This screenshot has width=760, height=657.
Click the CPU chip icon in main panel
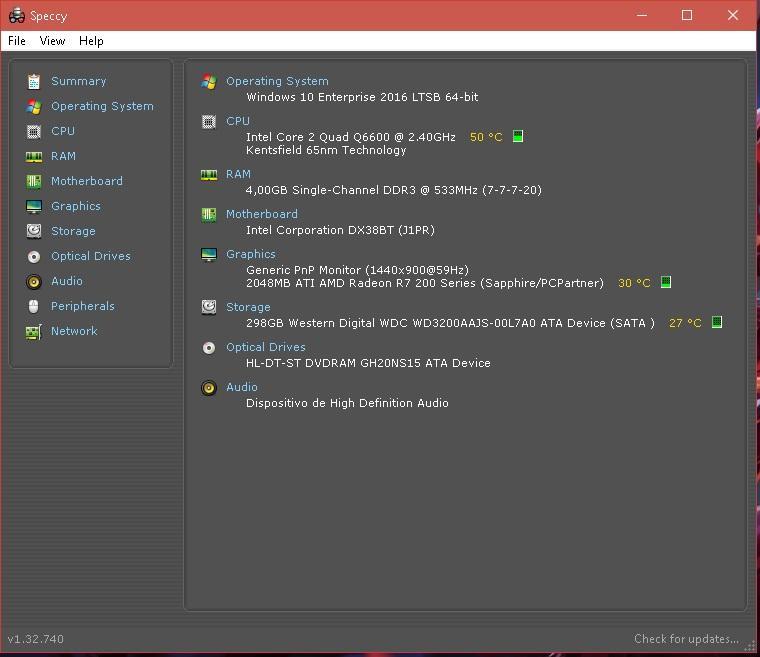209,122
